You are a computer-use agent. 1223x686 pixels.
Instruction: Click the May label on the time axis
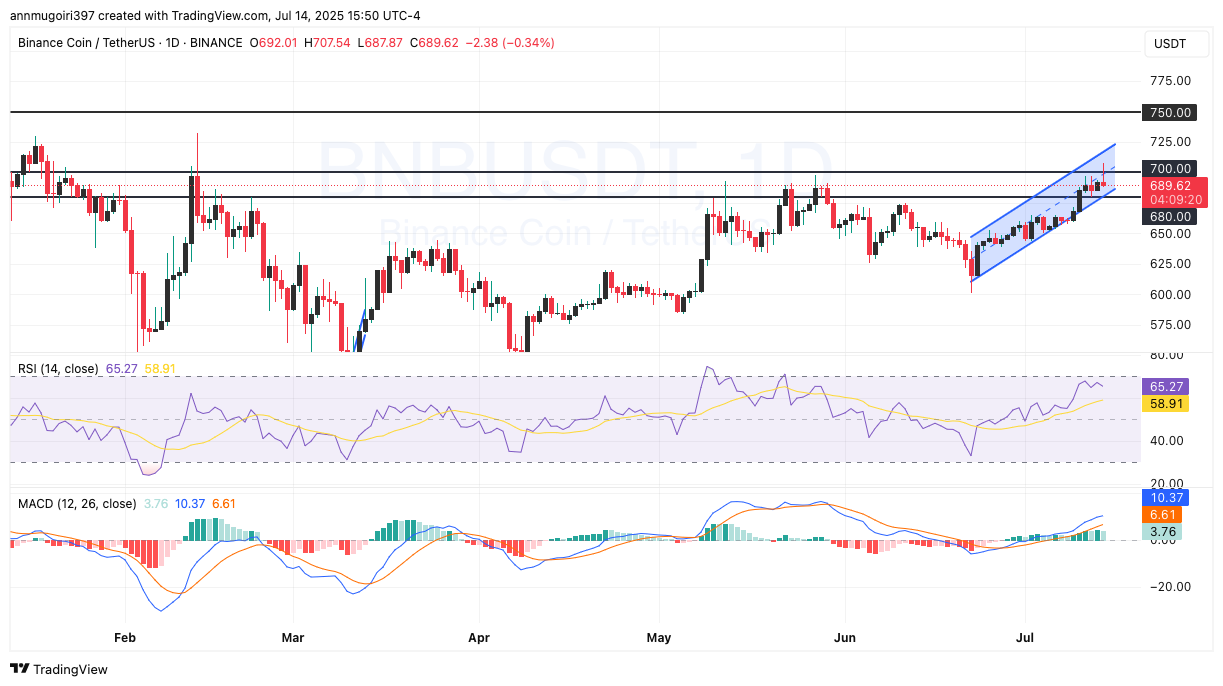pyautogui.click(x=659, y=636)
